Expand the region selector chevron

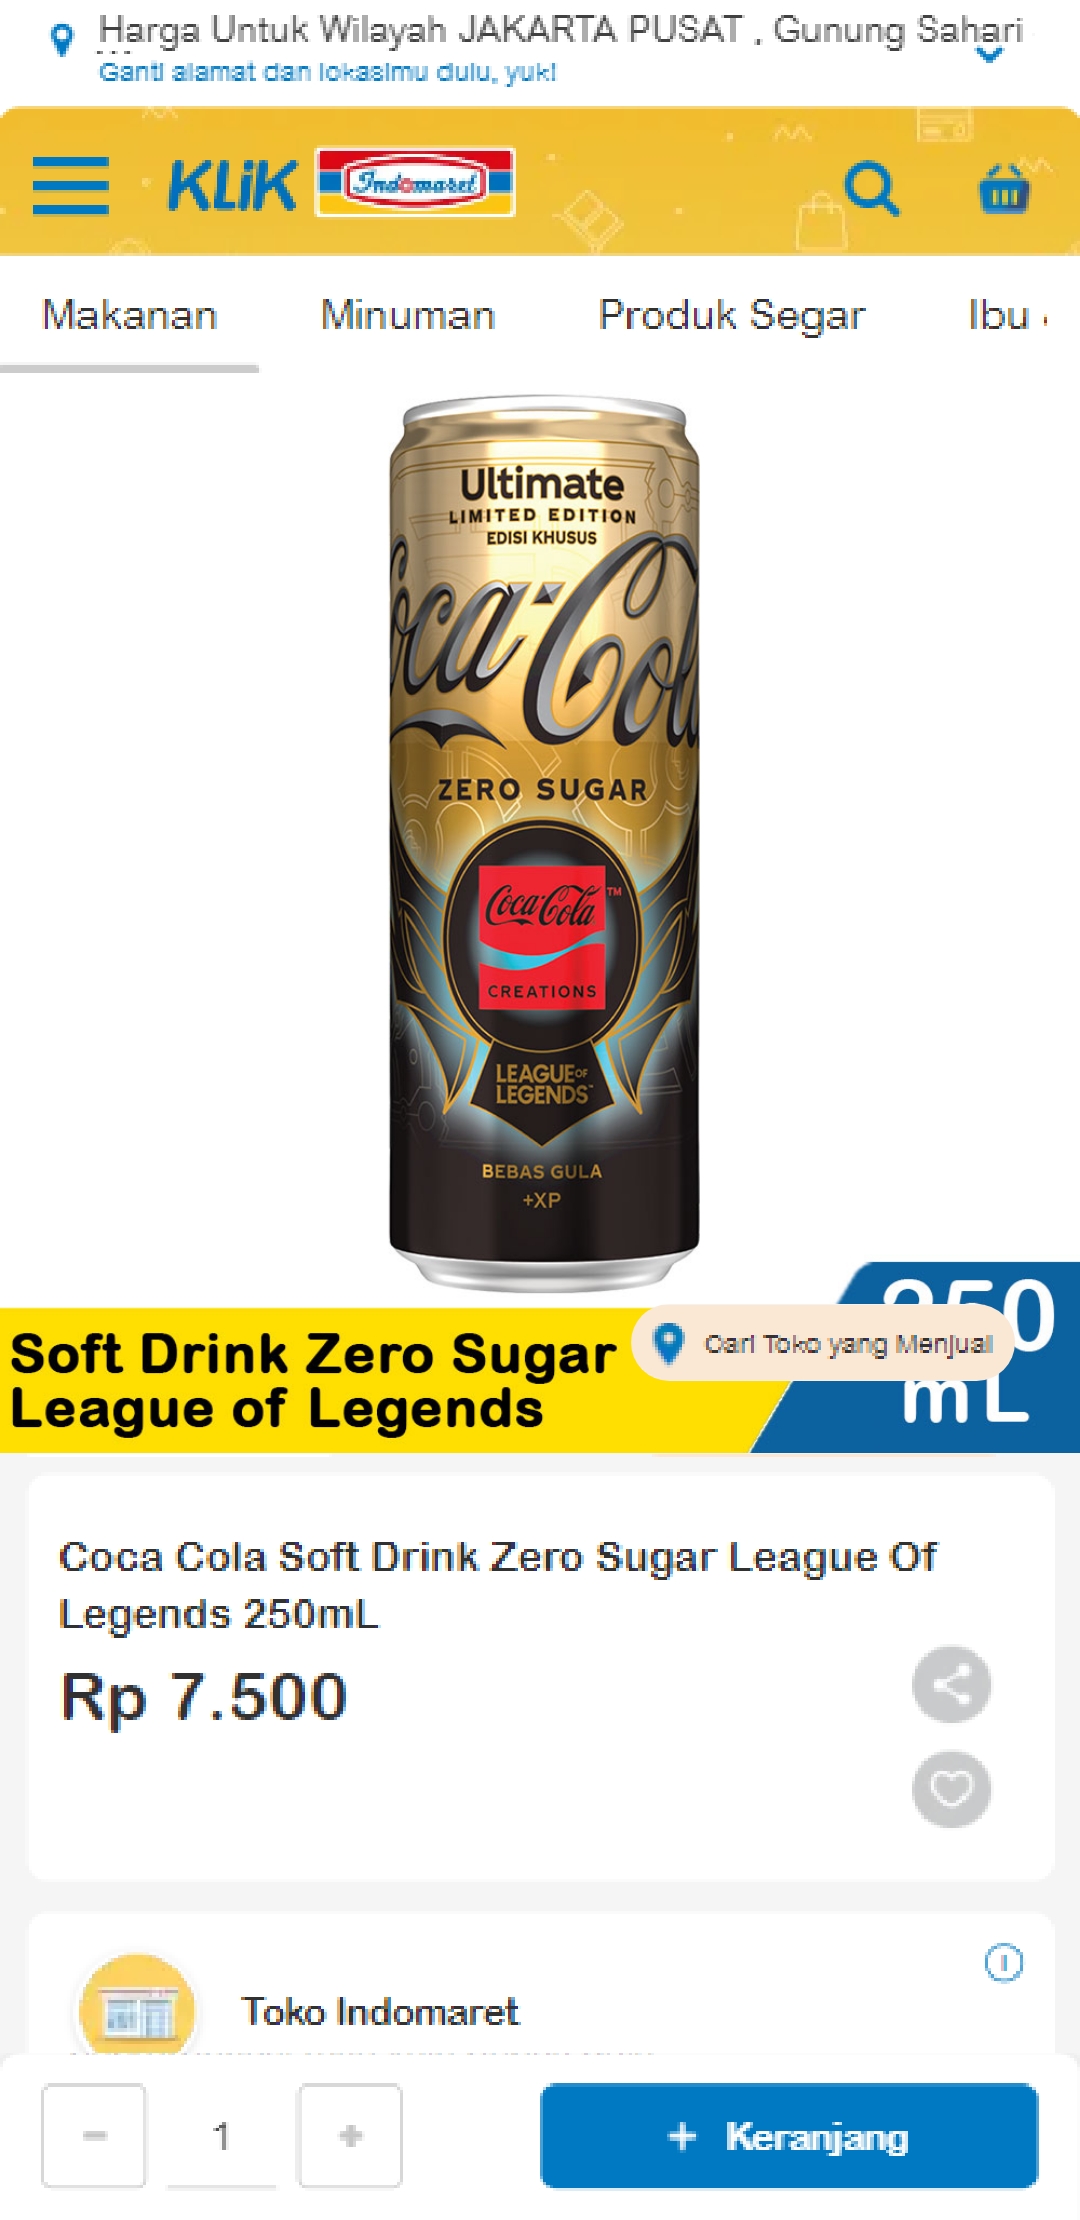pos(989,56)
